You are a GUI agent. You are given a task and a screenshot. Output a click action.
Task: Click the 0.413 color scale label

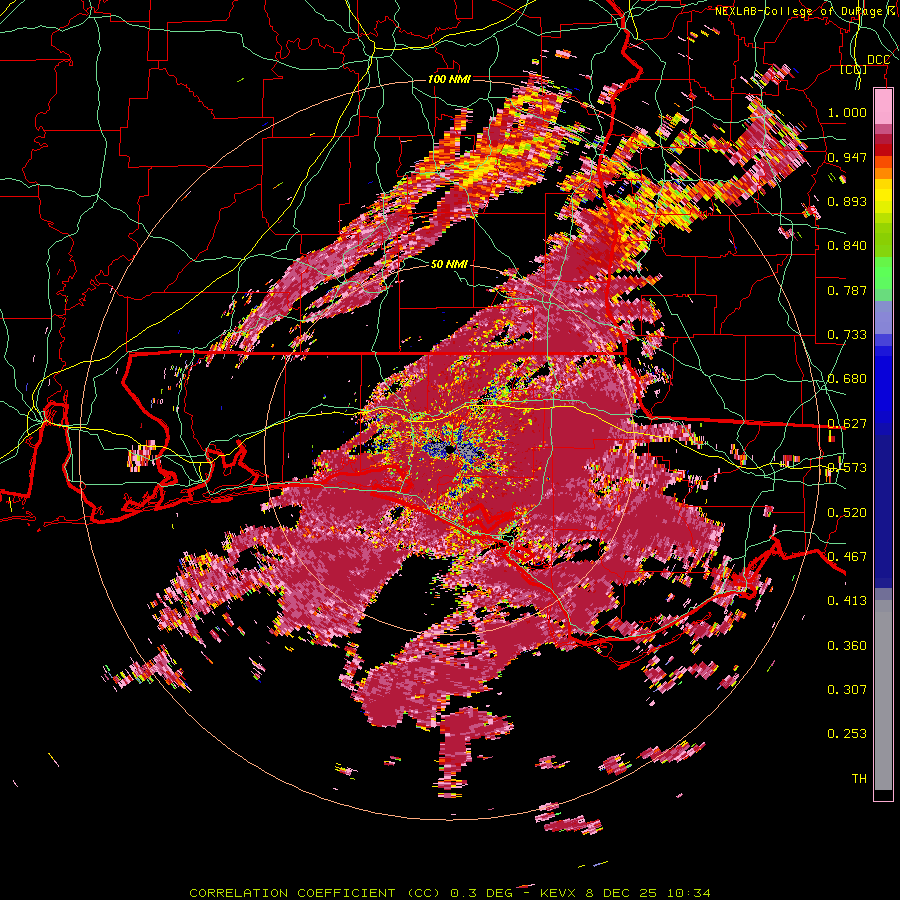847,601
